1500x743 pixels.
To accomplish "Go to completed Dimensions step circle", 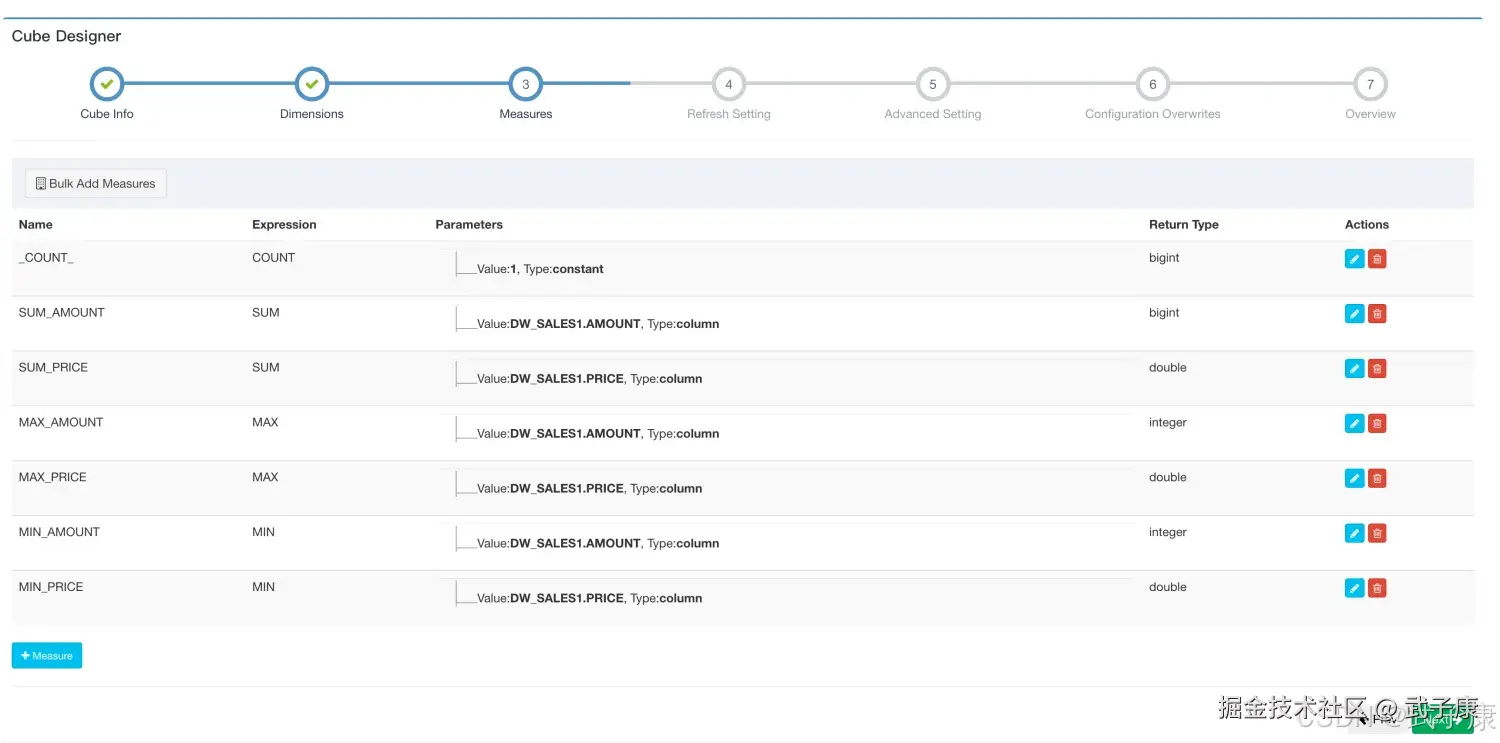I will pyautogui.click(x=312, y=84).
